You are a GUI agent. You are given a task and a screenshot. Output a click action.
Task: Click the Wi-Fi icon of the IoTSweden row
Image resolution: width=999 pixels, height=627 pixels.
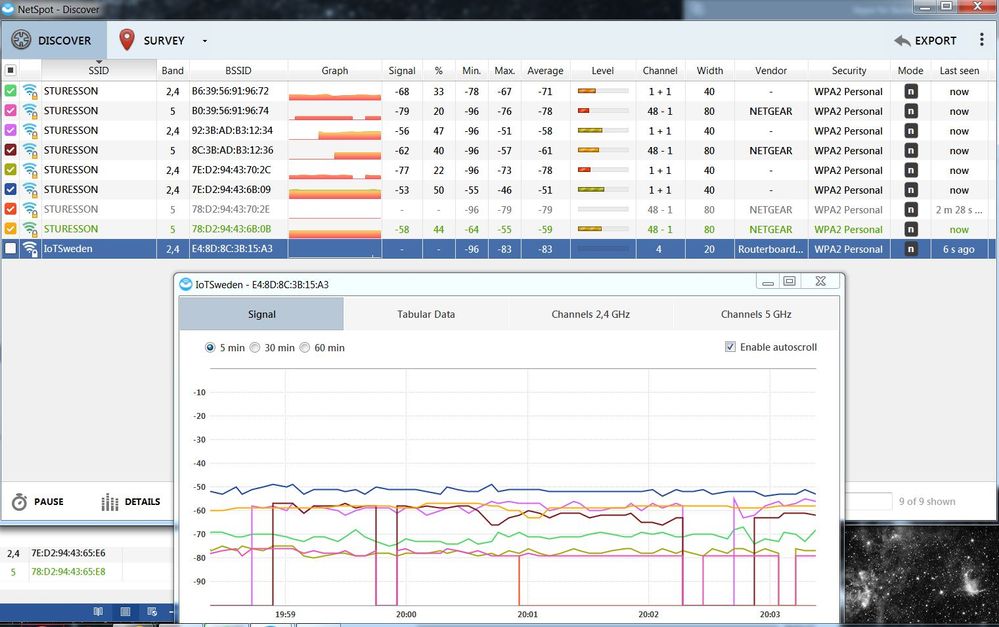[30, 249]
